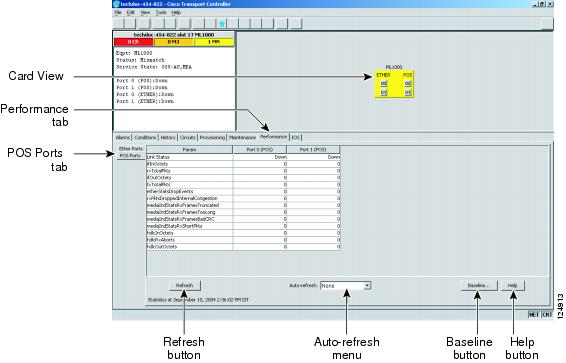Screen dimensions: 566x363
Task: Select the mediaIndStatsRxFramesBadCRC row
Action: tap(243, 219)
